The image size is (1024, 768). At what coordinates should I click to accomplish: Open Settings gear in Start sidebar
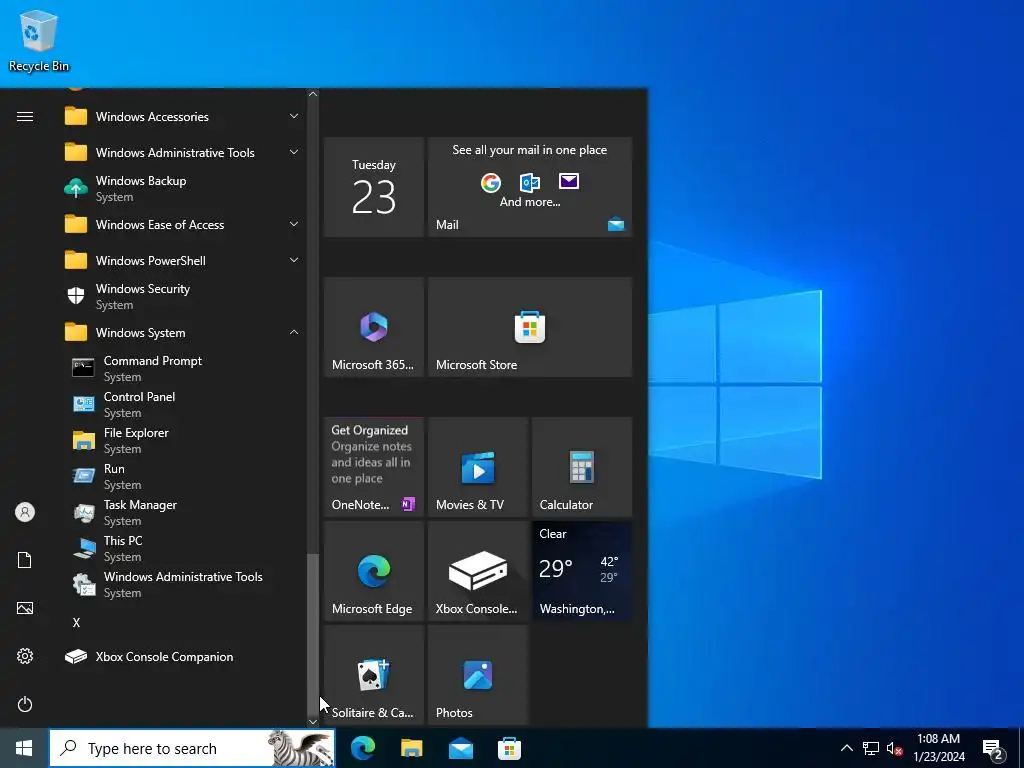tap(25, 656)
